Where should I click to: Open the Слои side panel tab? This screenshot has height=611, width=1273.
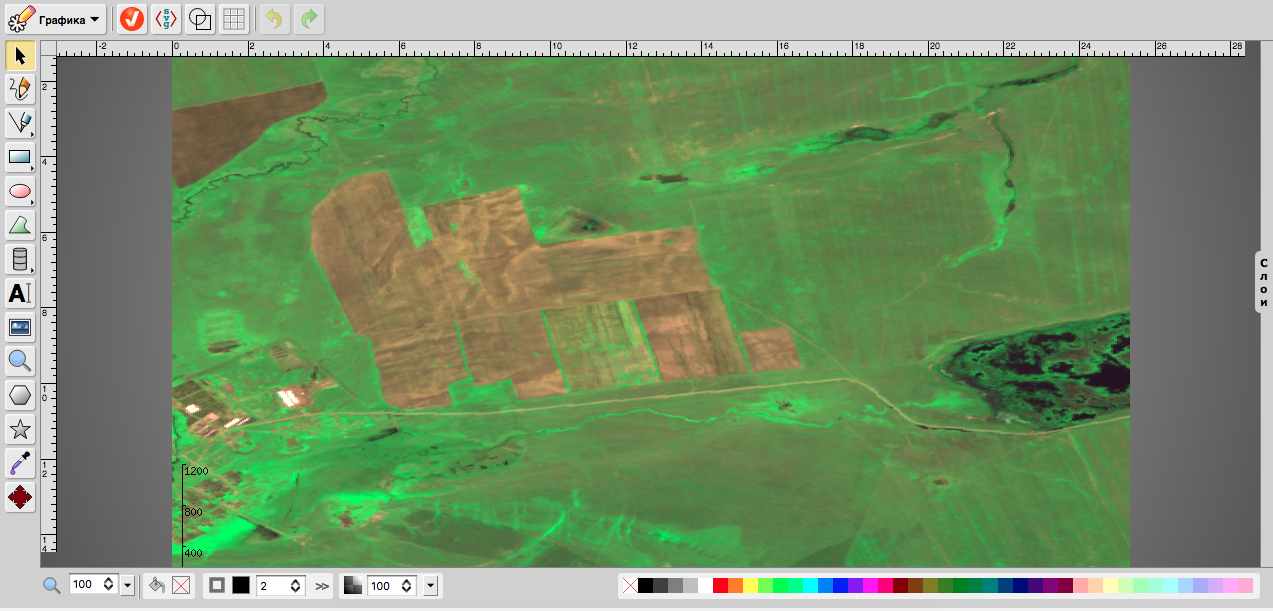tap(1264, 282)
